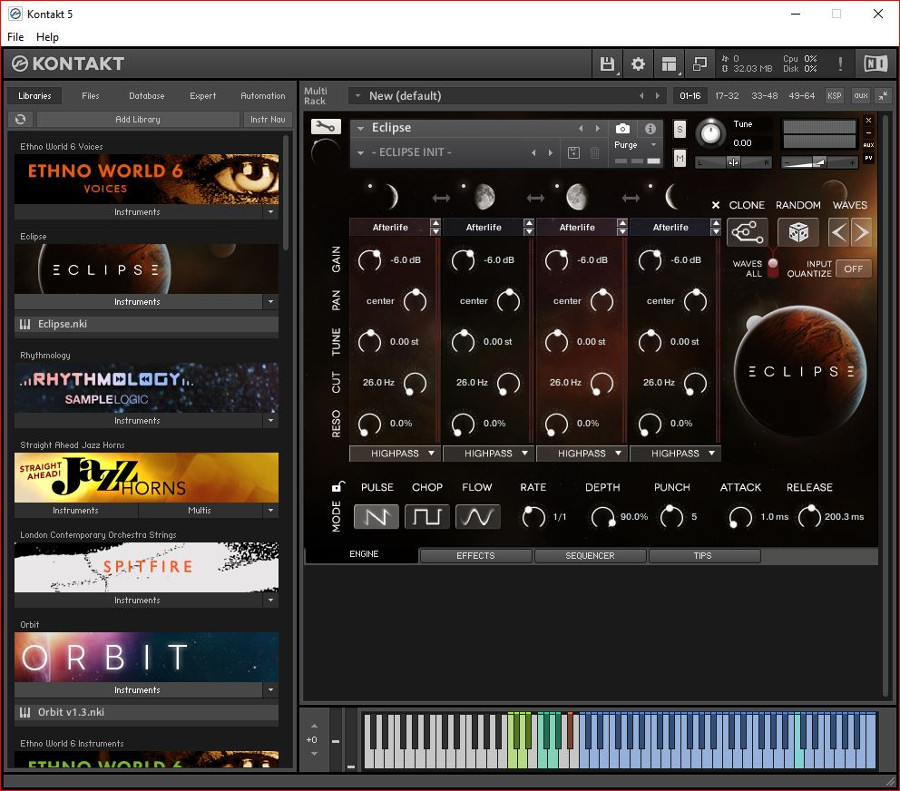Click the workspace layout icon in header
900x791 pixels.
[x=669, y=64]
